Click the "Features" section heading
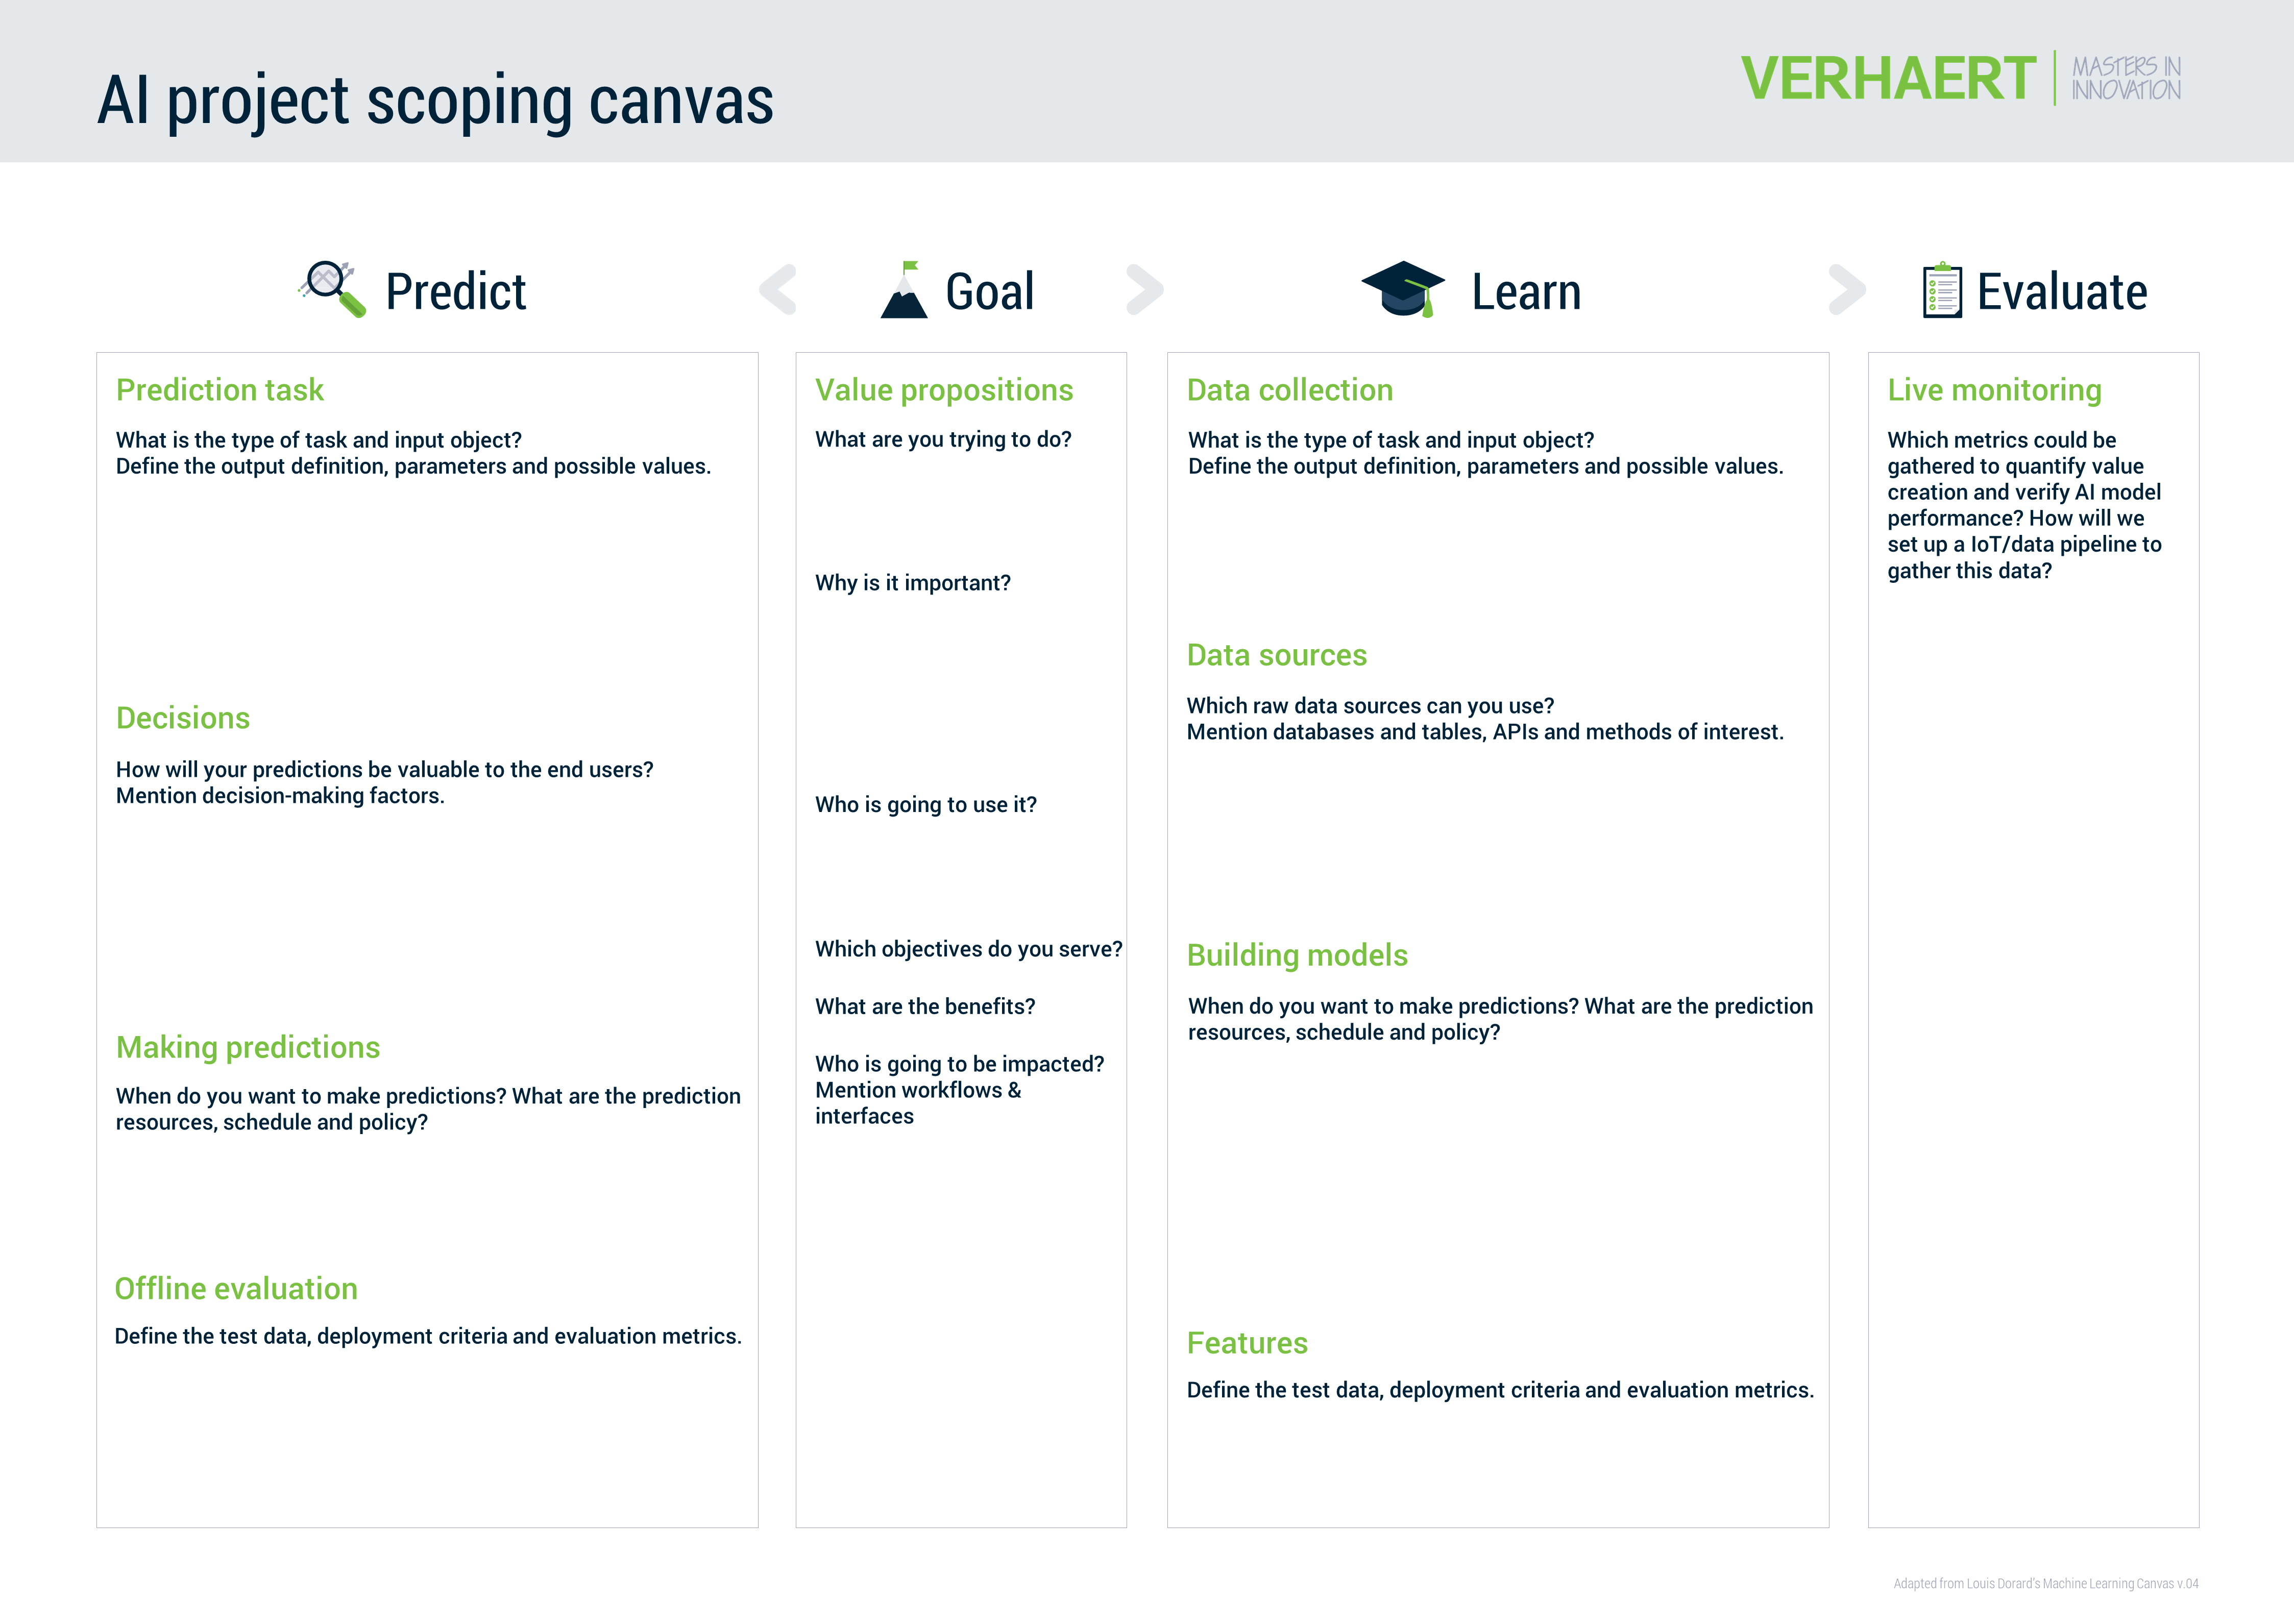 (x=1247, y=1343)
